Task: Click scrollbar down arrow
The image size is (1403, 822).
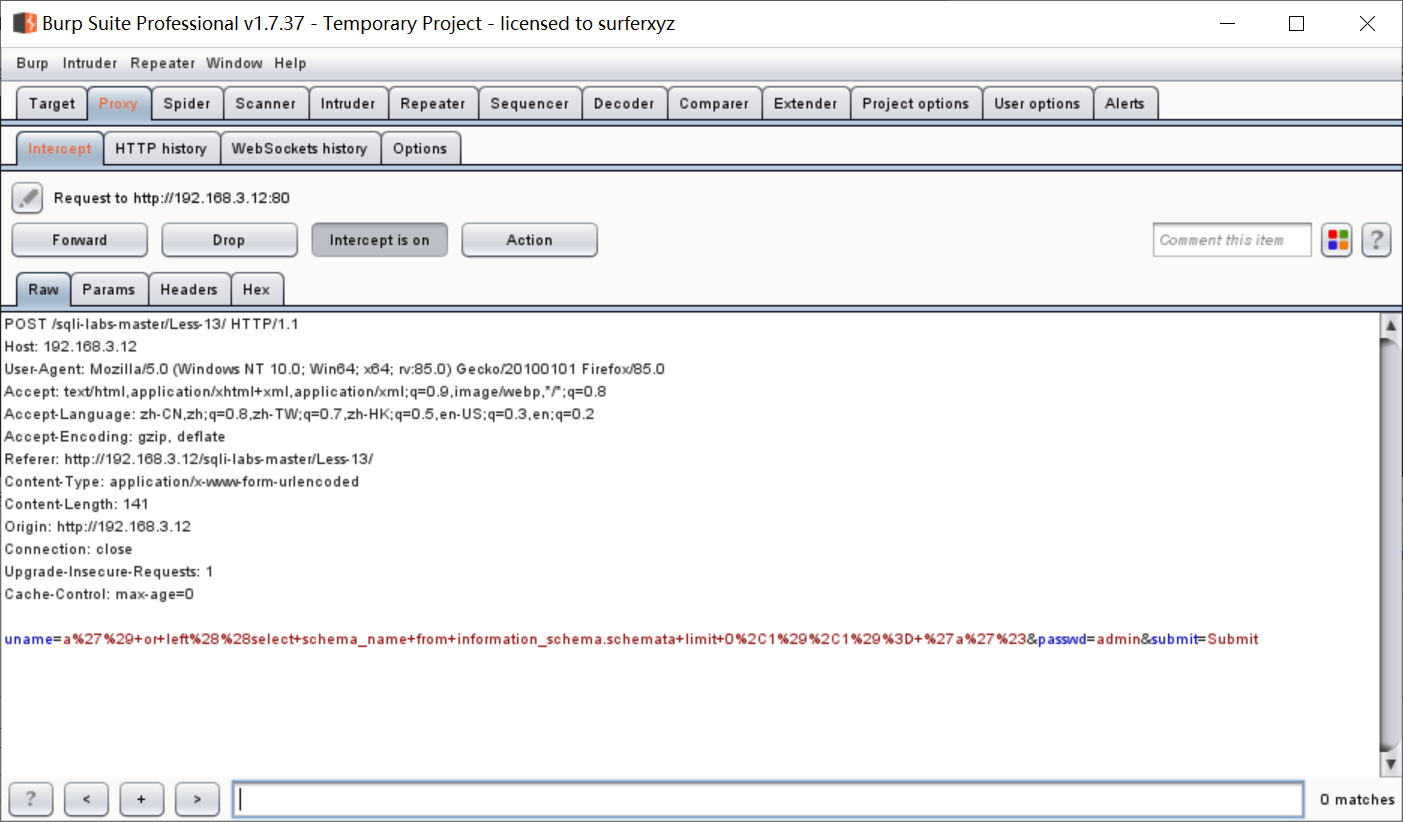Action: pyautogui.click(x=1390, y=764)
